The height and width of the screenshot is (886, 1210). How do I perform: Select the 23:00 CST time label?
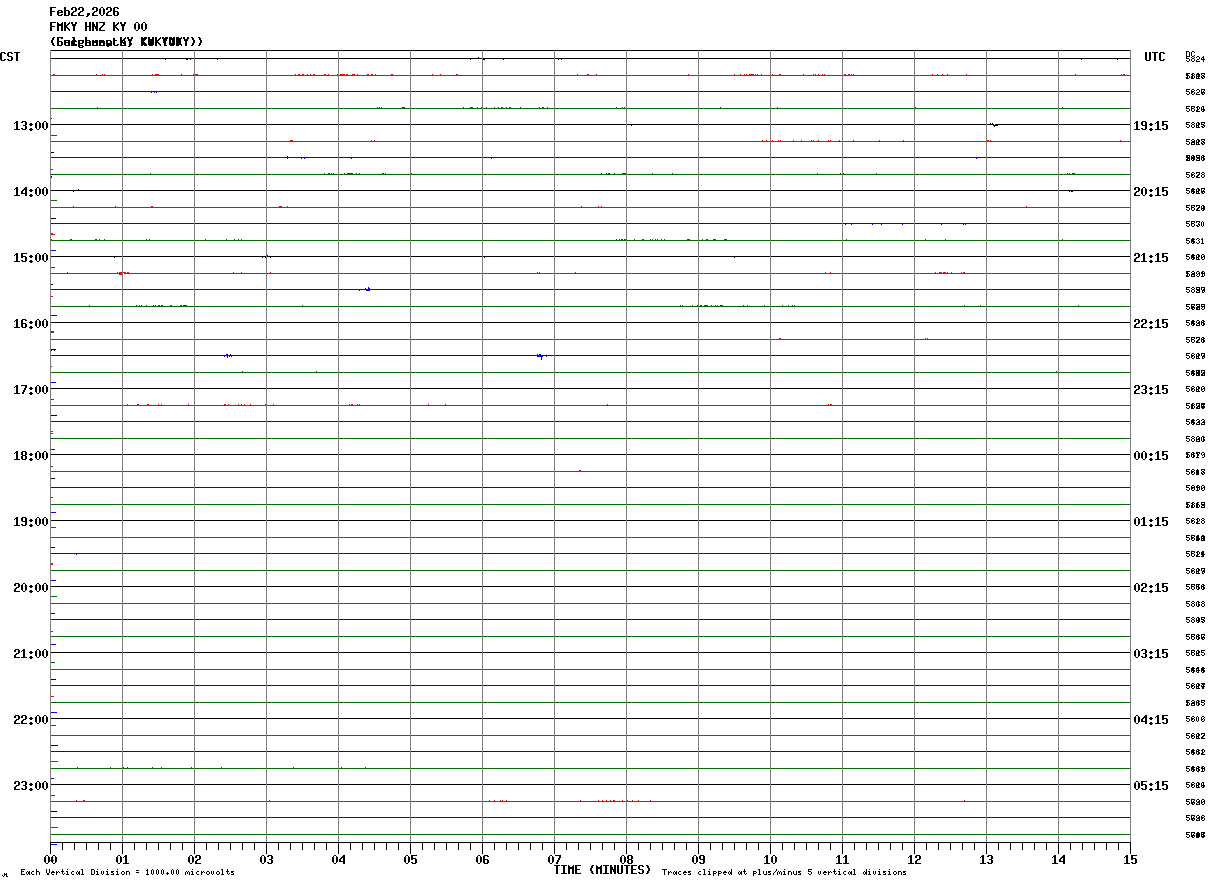(x=30, y=786)
